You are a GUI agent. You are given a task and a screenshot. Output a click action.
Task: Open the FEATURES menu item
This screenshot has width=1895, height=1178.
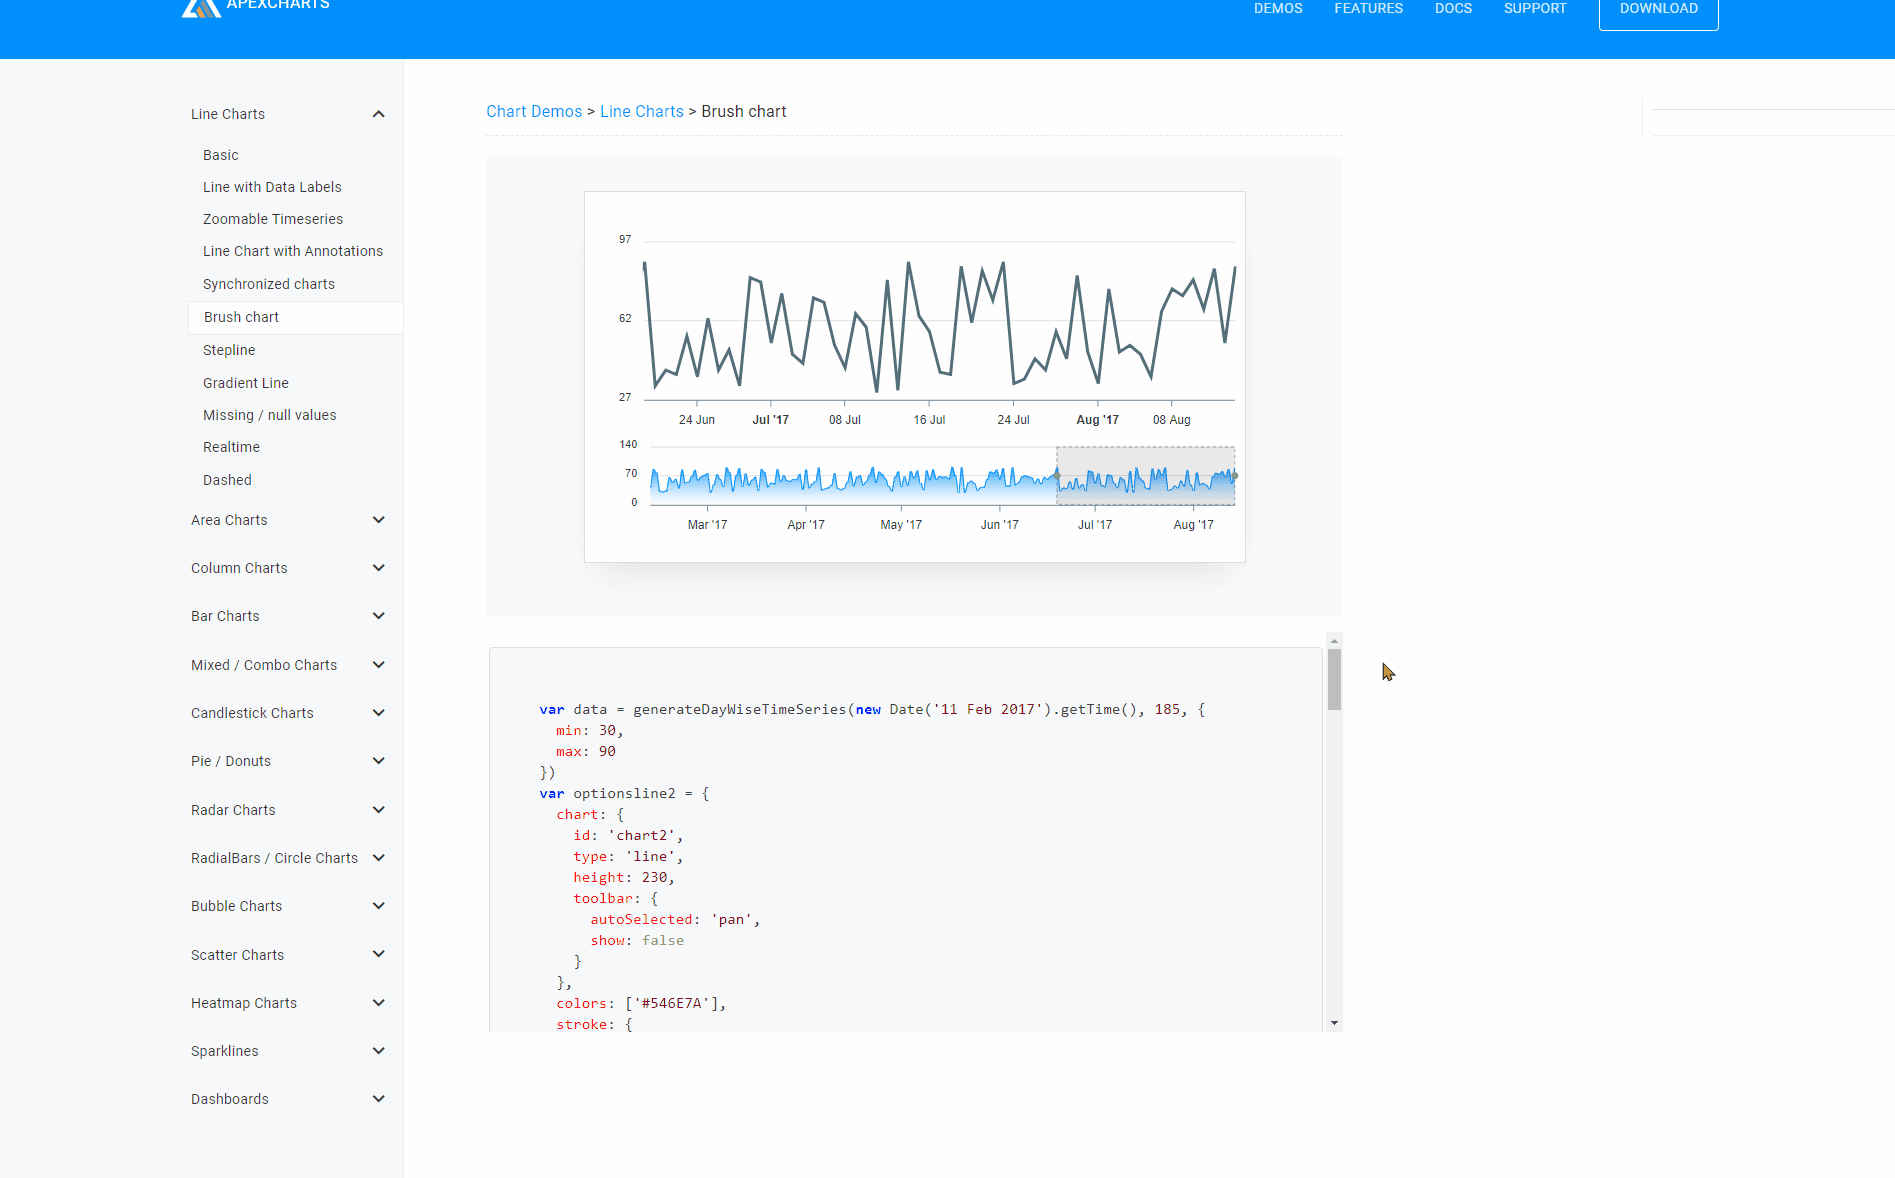pos(1368,8)
